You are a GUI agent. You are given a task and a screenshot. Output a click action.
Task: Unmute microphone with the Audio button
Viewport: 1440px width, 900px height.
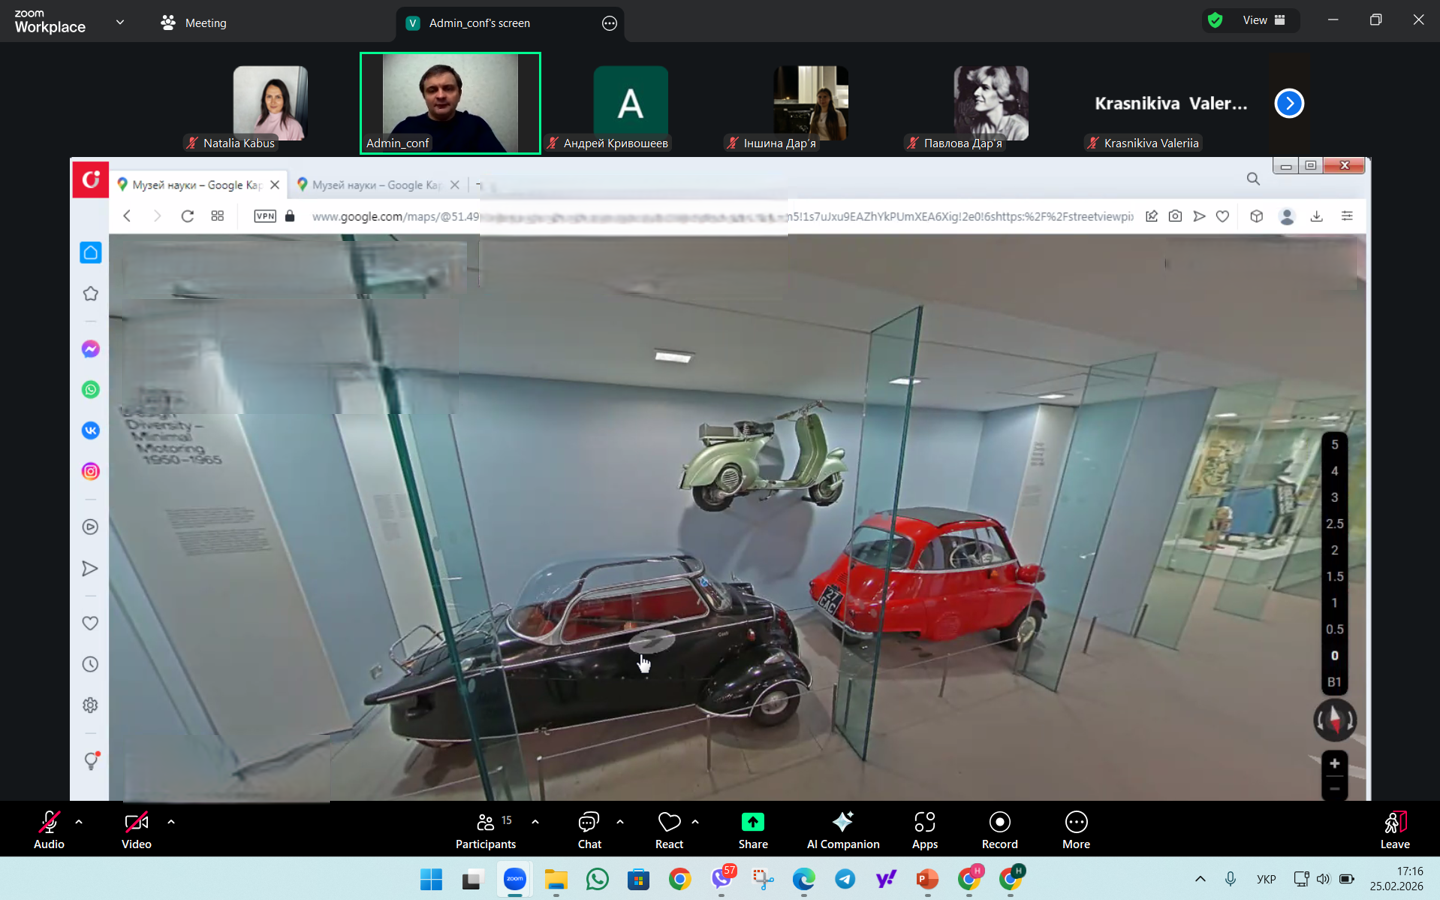(48, 829)
